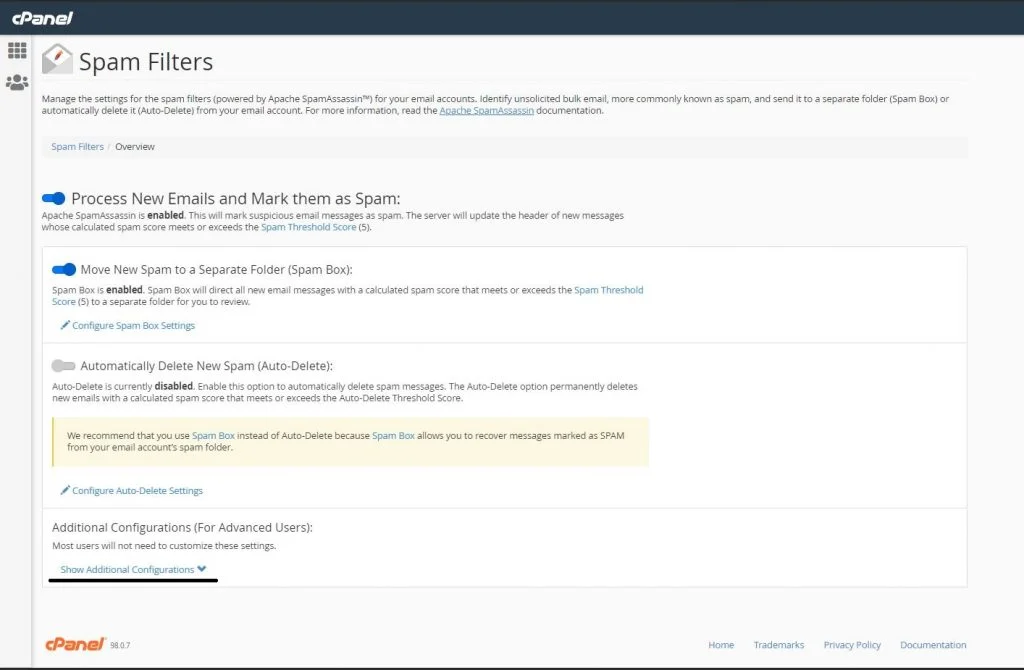Image resolution: width=1024 pixels, height=670 pixels.
Task: Click the chevron next to Show Additional Configurations
Action: (x=202, y=569)
